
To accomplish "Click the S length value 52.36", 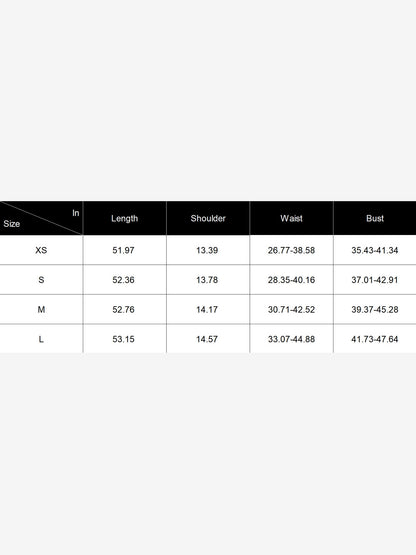I will pyautogui.click(x=123, y=280).
